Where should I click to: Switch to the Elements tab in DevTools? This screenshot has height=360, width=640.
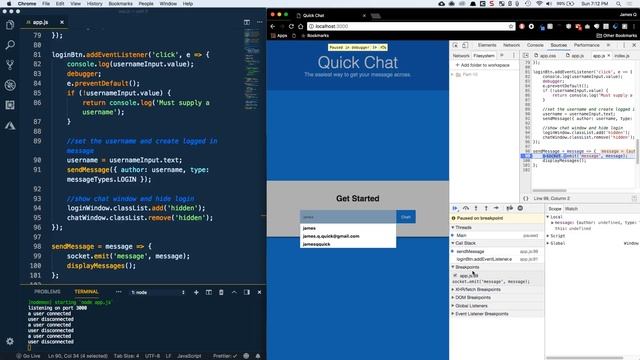(487, 45)
